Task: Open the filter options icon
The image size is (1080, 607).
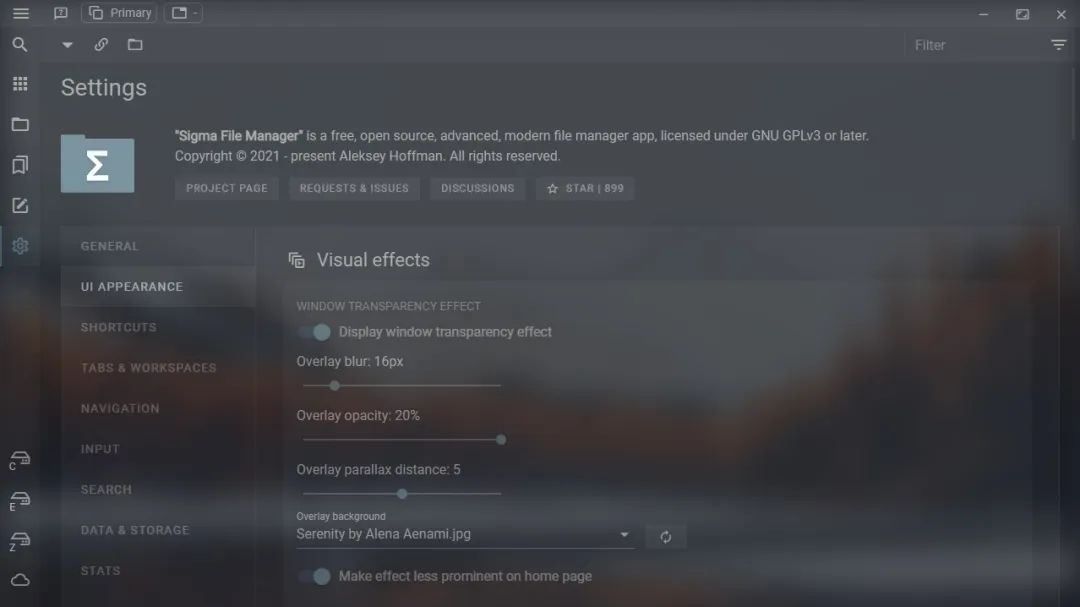Action: [x=1059, y=45]
